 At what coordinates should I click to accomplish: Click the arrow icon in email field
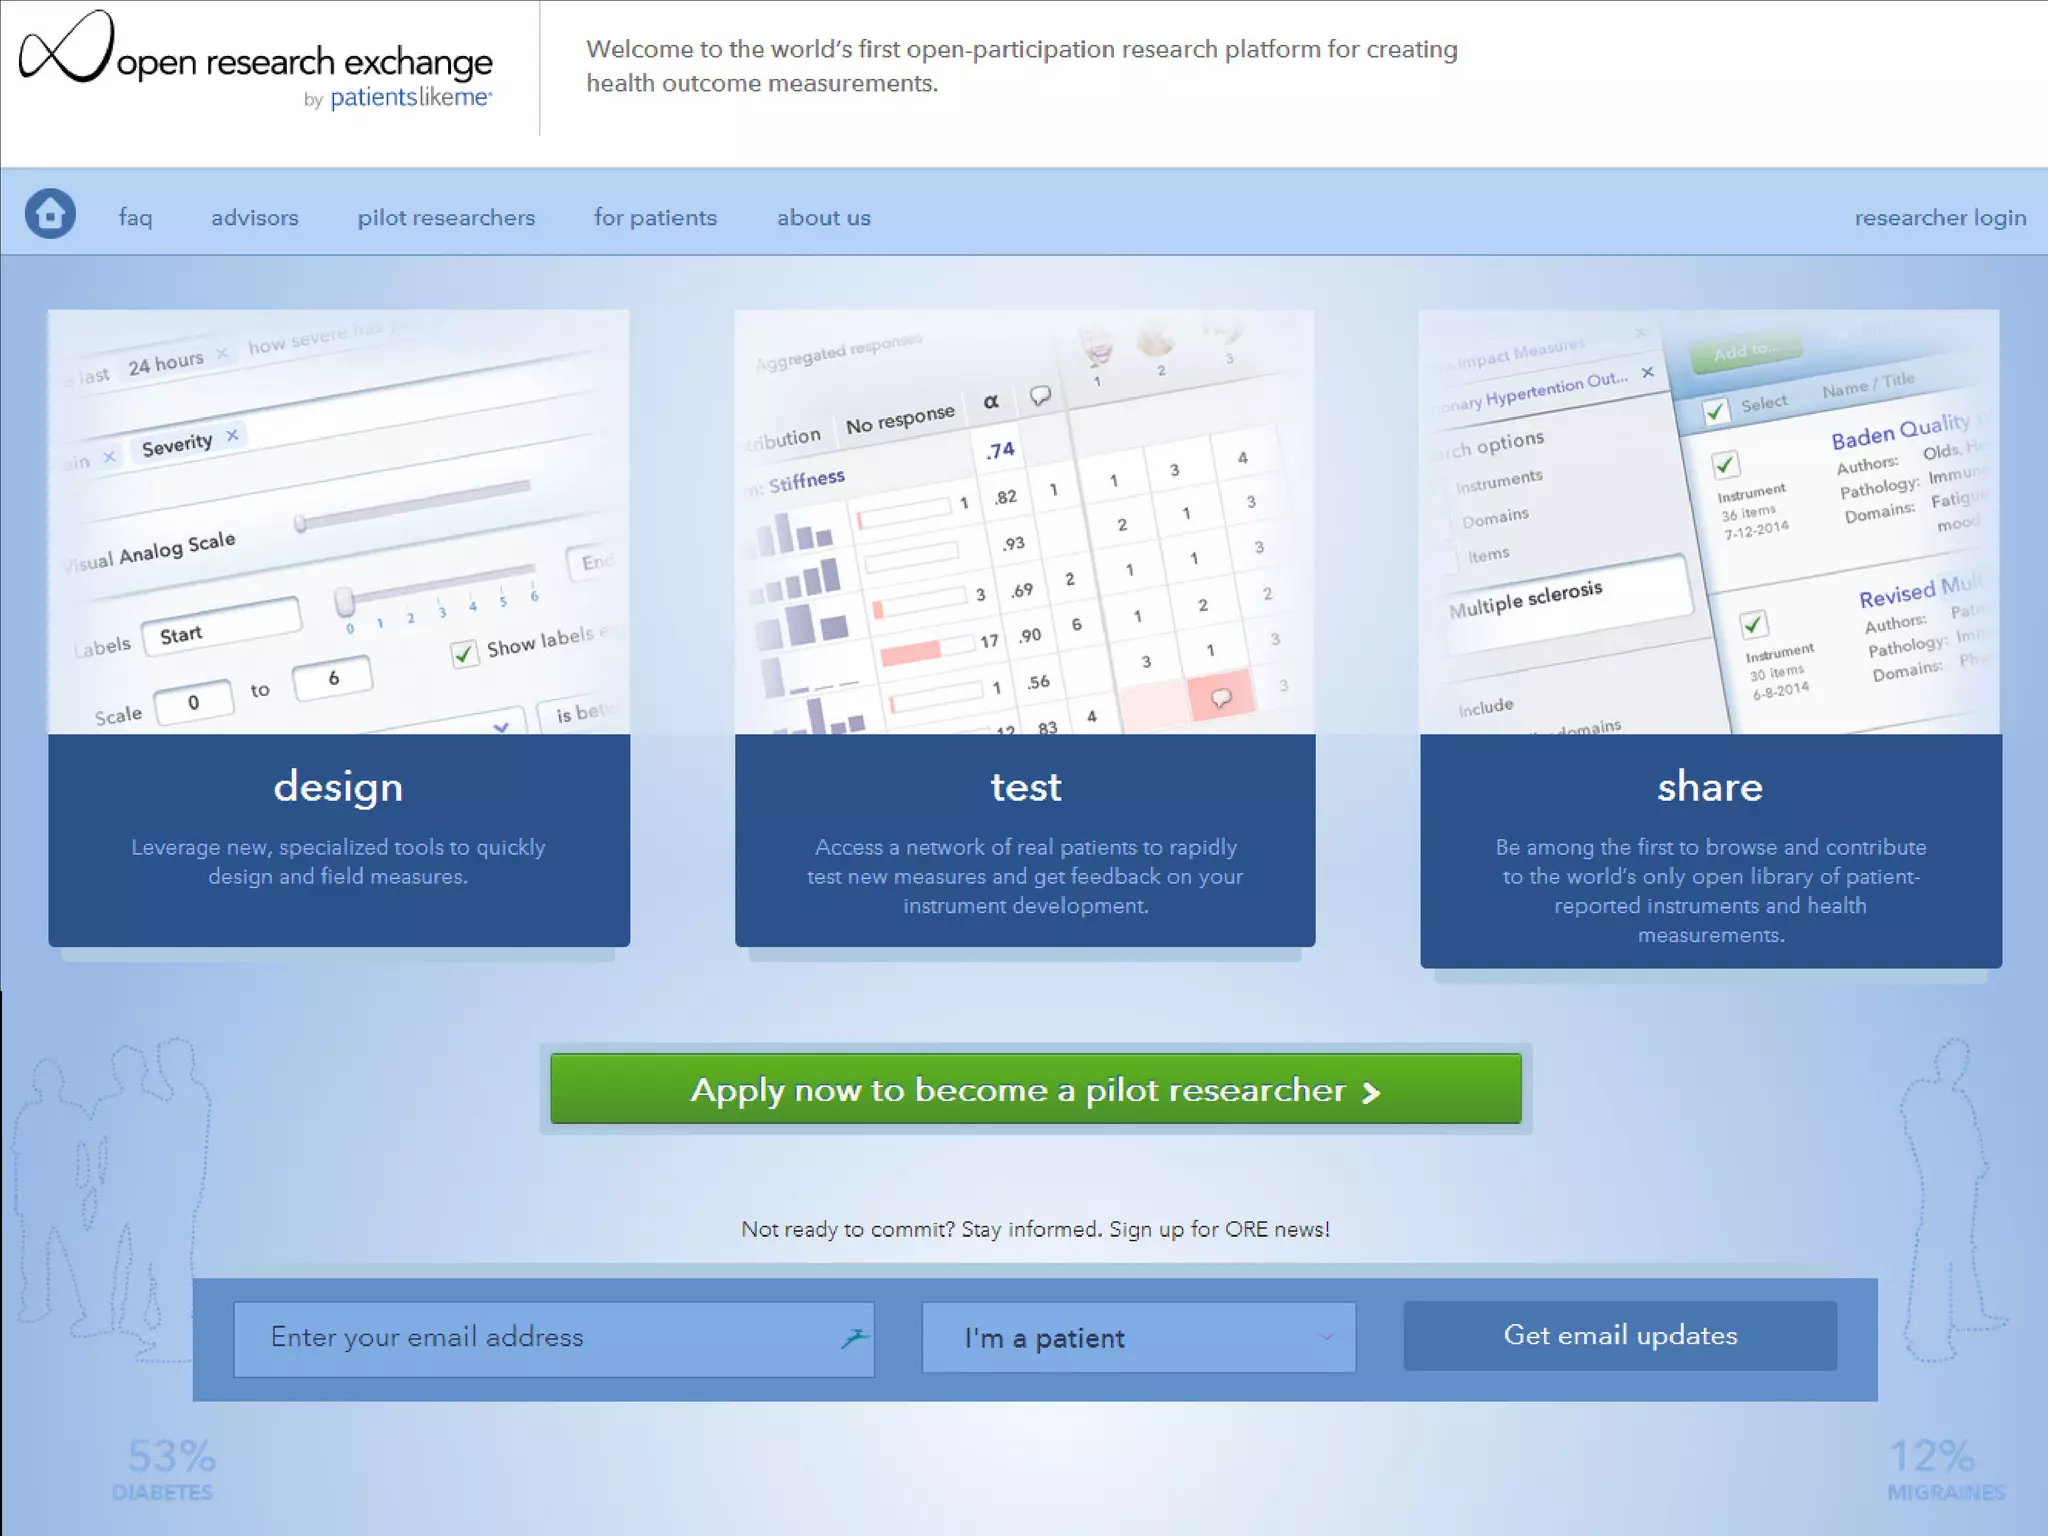tap(854, 1337)
